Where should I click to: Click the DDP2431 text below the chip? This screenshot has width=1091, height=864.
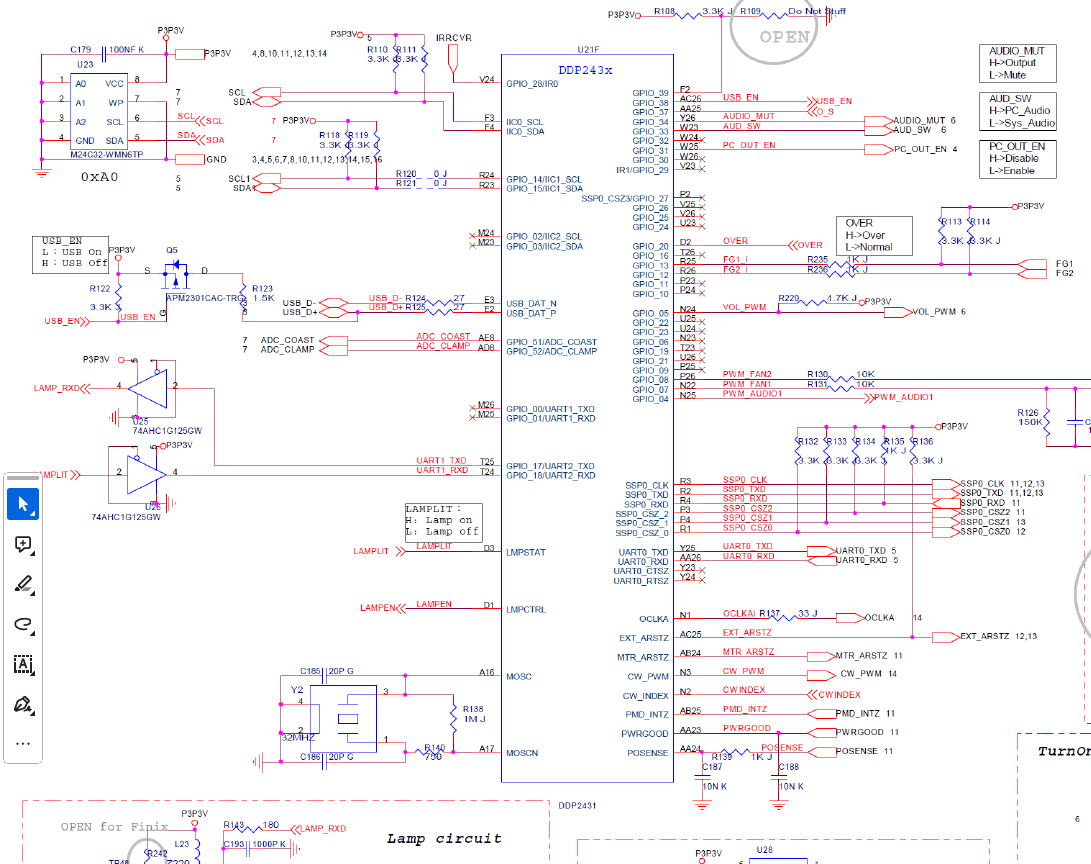(577, 806)
